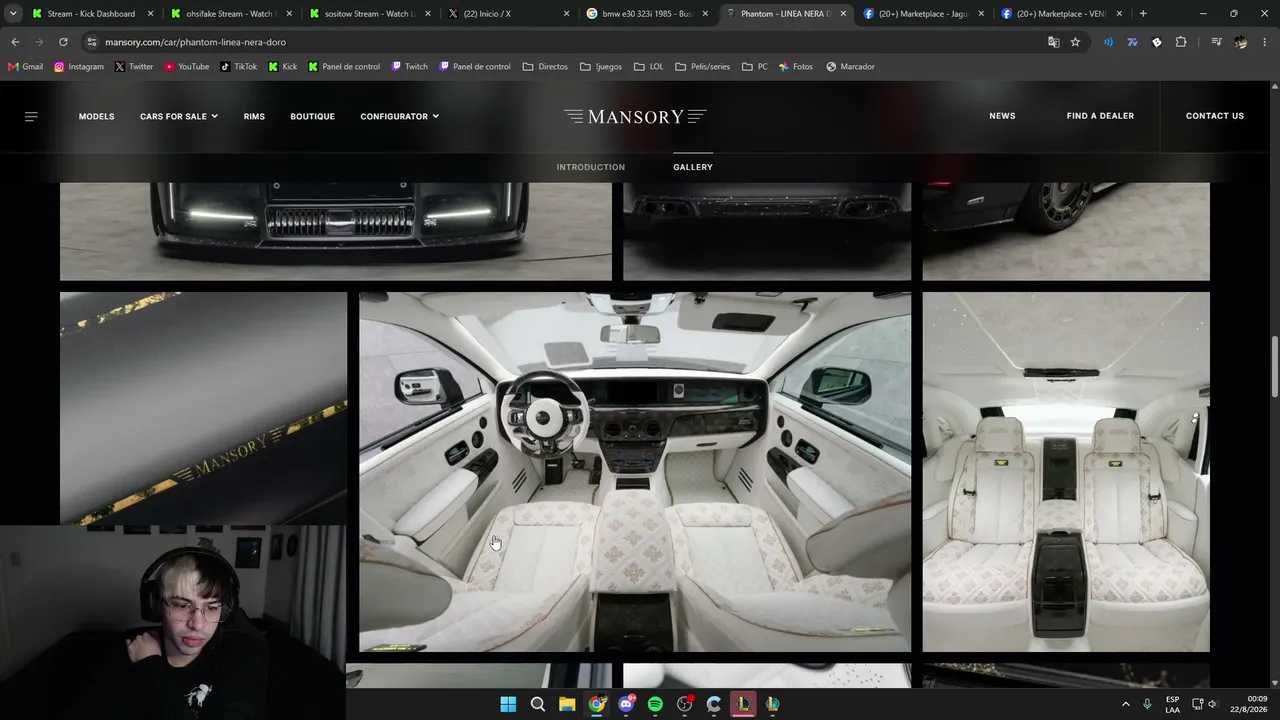Expand the Cars For Sale dropdown
The height and width of the screenshot is (720, 1280).
pyautogui.click(x=179, y=117)
